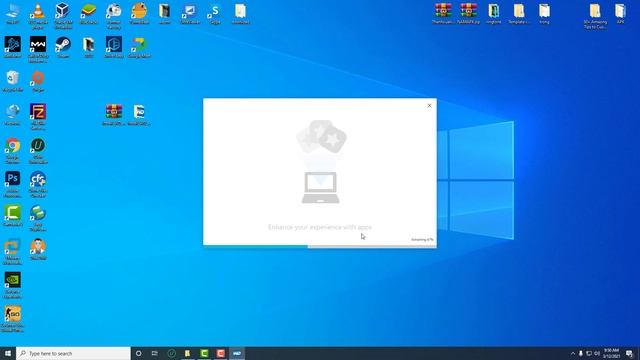Viewport: 640px width, 360px height.
Task: Open the 30+ Amazing Tips folder
Action: (x=595, y=16)
